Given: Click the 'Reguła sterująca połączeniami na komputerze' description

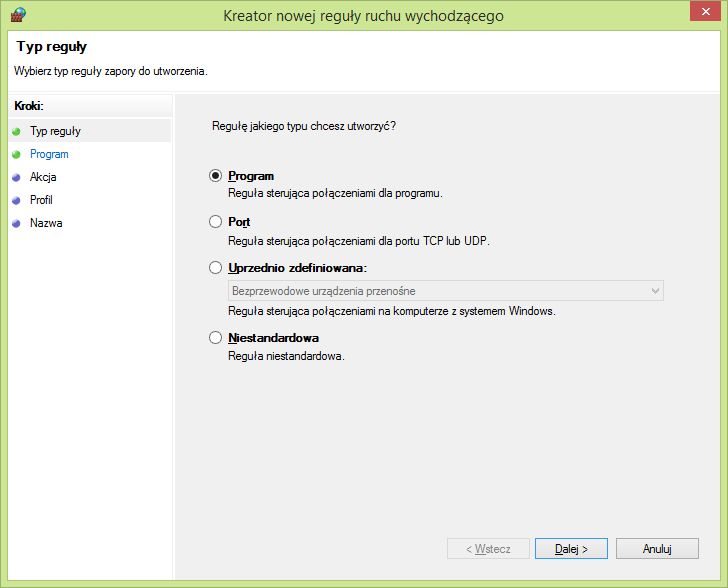Looking at the screenshot, I should tap(392, 311).
